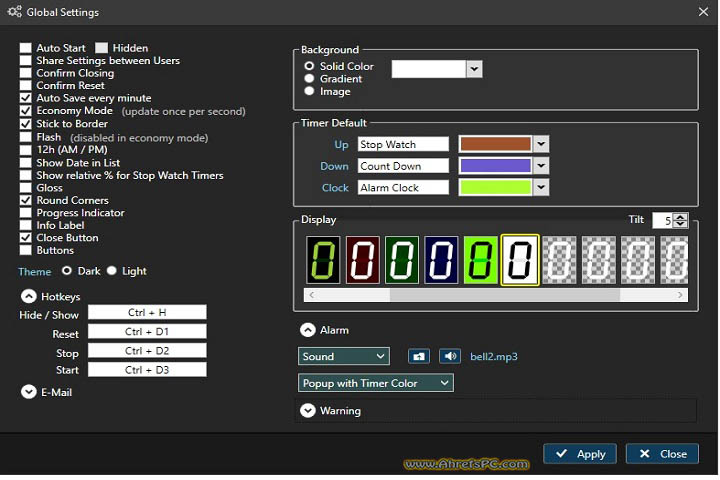Set the Reset hotkey field

pos(147,331)
